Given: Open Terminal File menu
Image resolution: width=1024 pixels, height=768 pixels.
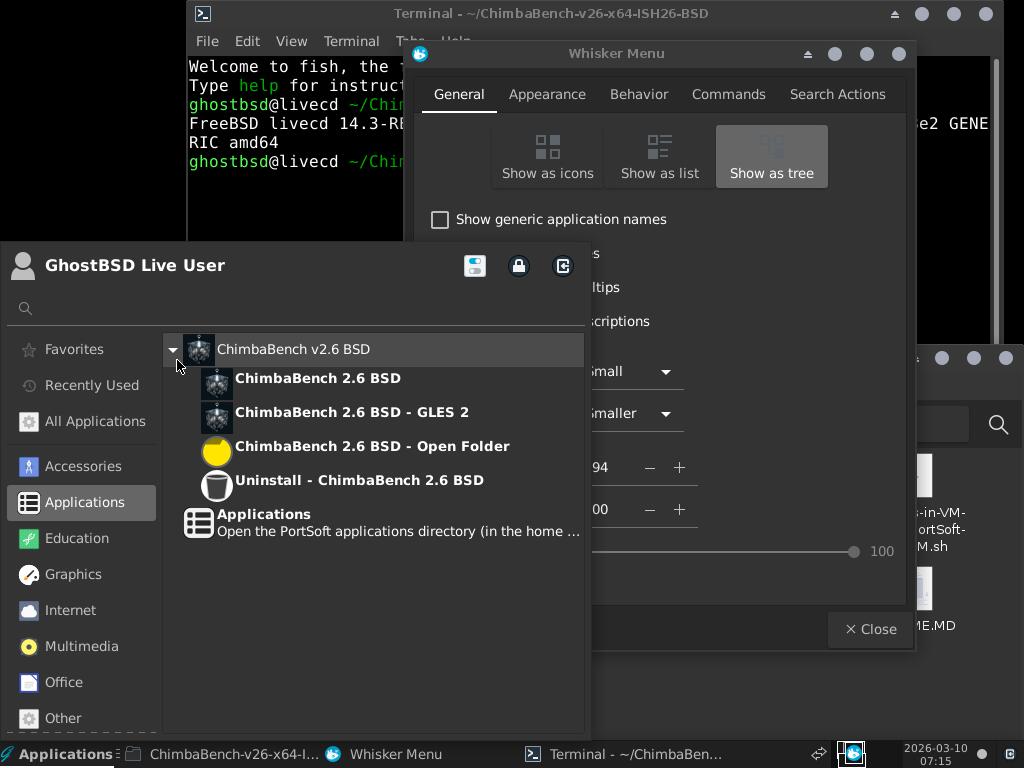Looking at the screenshot, I should coord(207,41).
